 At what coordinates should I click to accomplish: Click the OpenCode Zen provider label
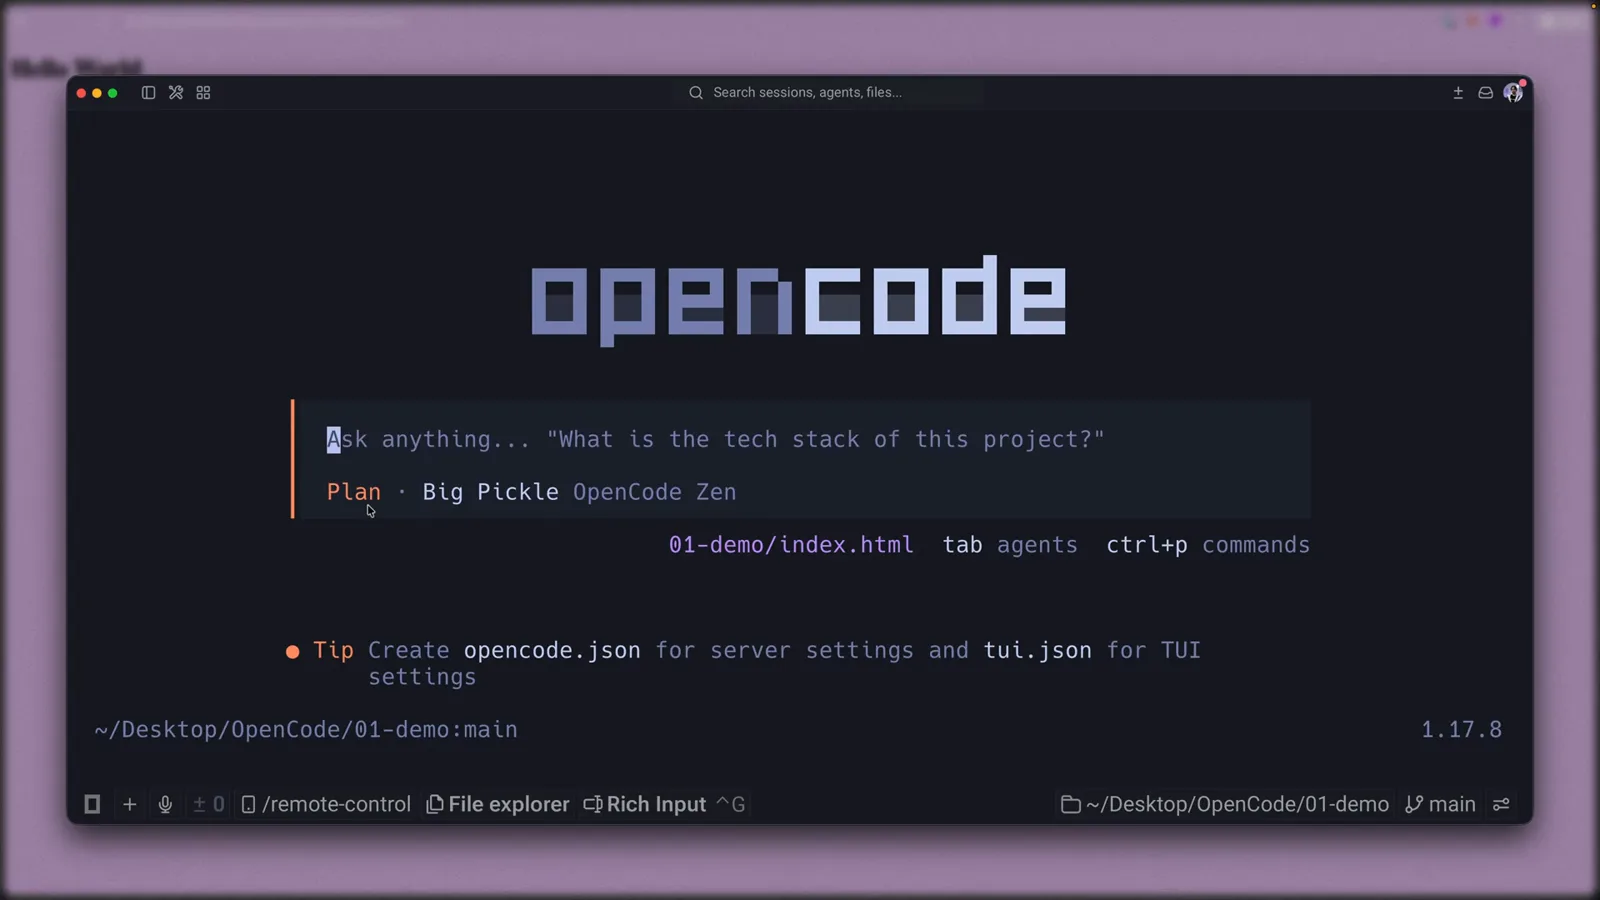click(x=654, y=492)
